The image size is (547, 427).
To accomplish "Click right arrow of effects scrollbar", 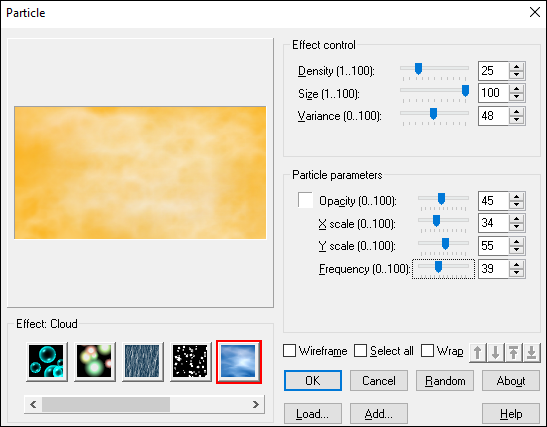I will (256, 404).
